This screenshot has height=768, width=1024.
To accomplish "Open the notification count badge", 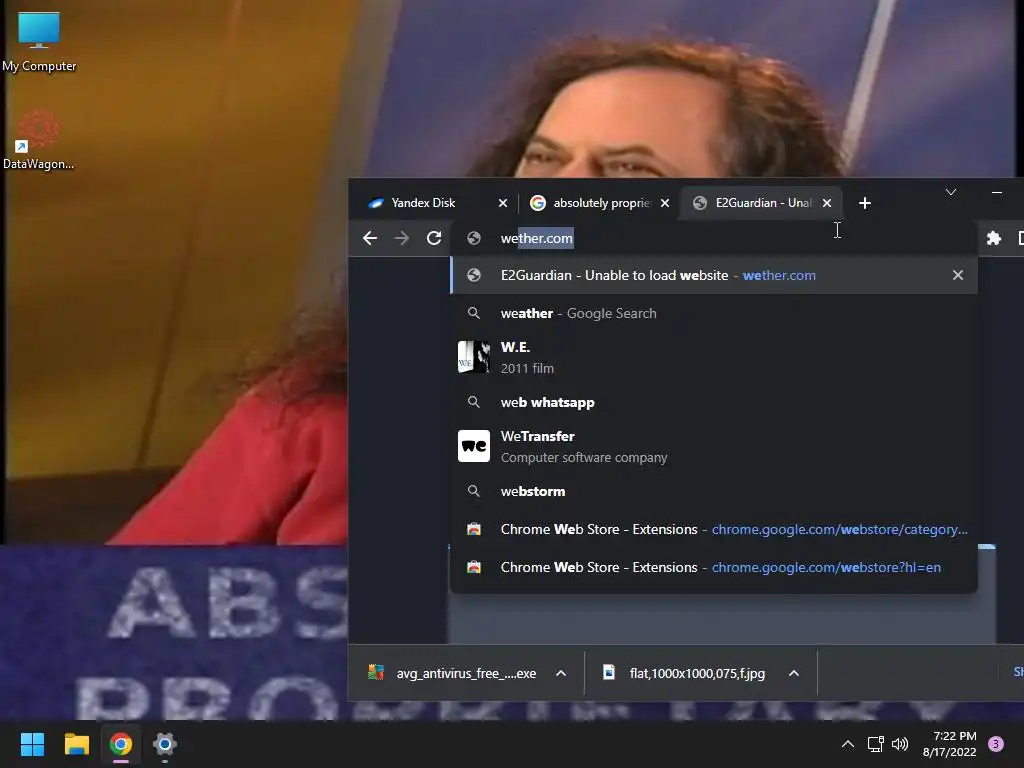I will point(996,744).
